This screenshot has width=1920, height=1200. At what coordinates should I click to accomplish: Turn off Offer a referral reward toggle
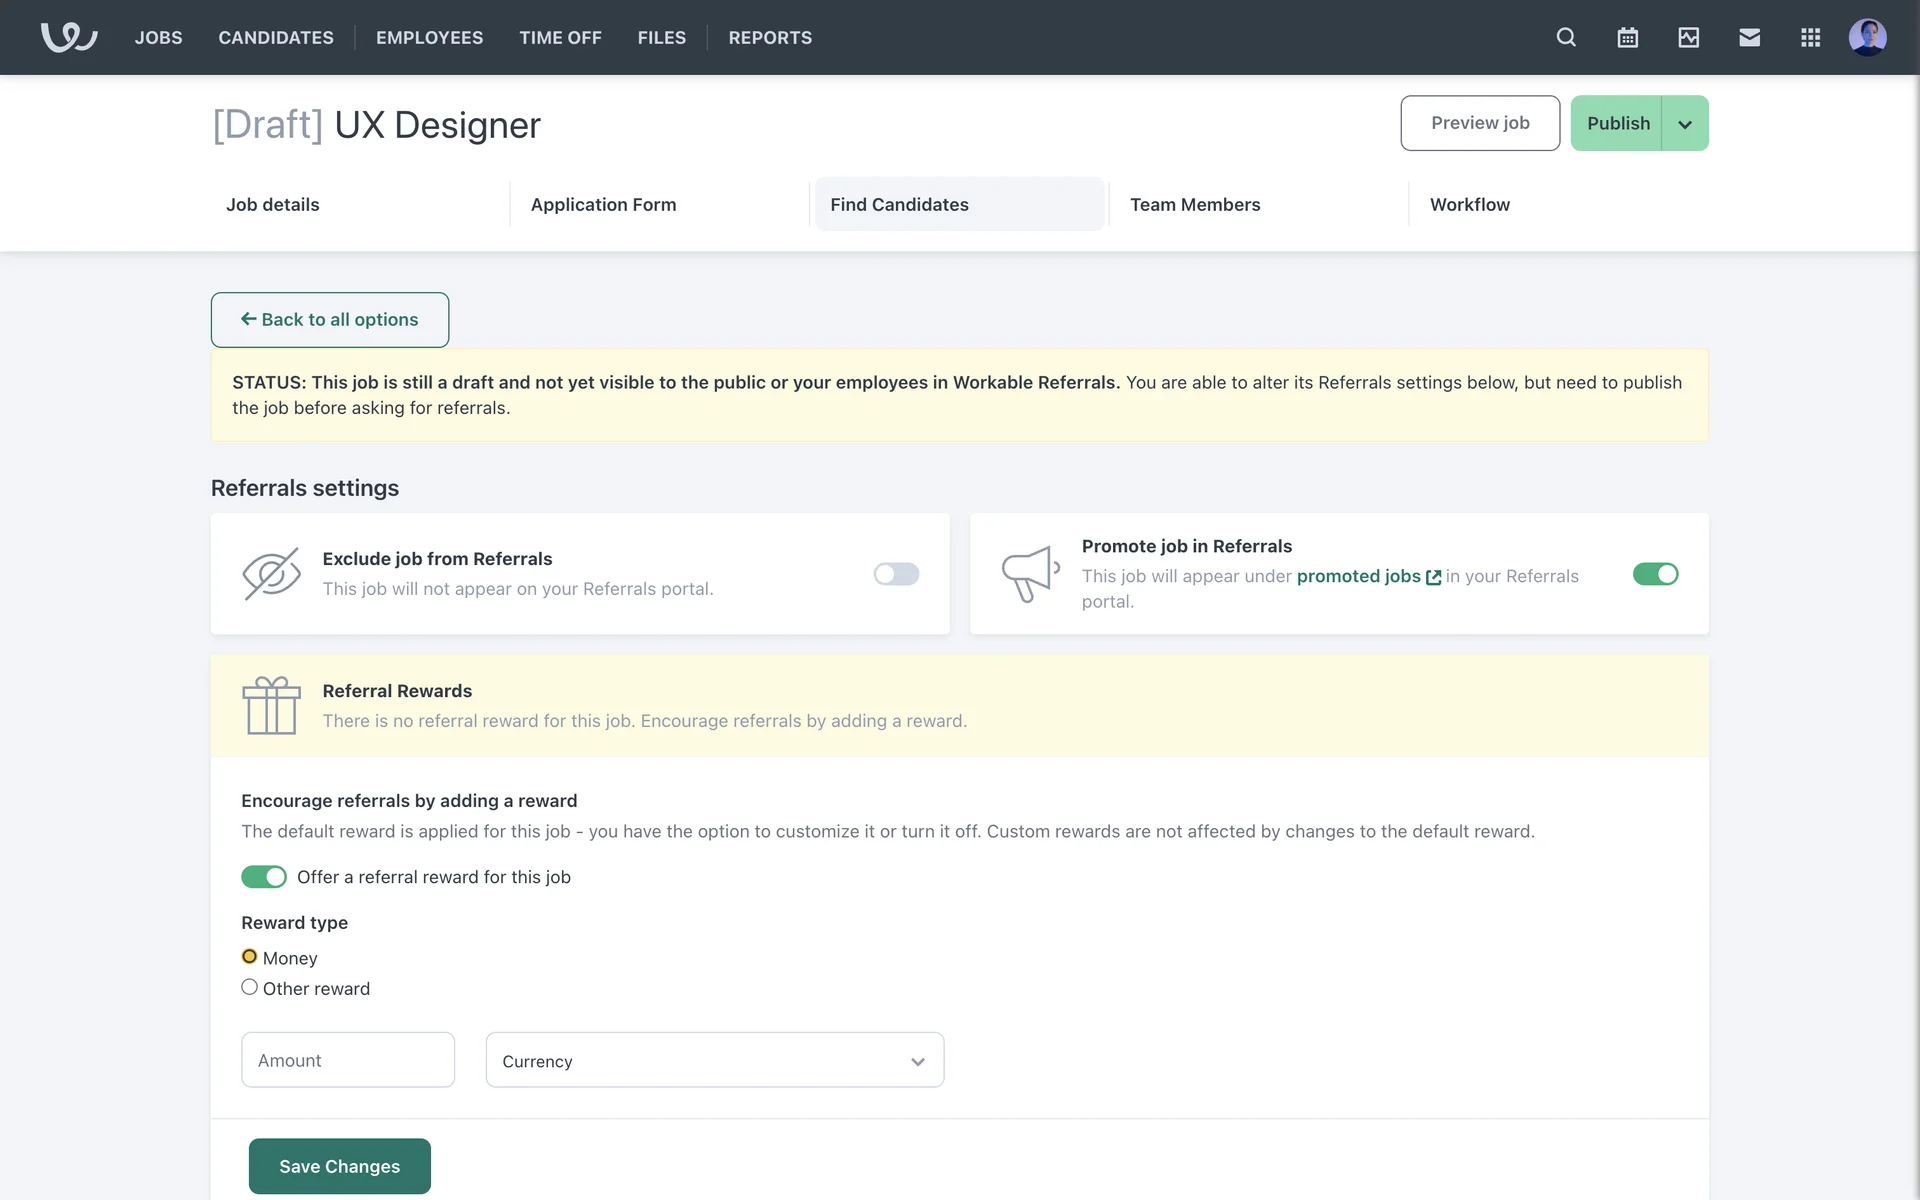264,877
